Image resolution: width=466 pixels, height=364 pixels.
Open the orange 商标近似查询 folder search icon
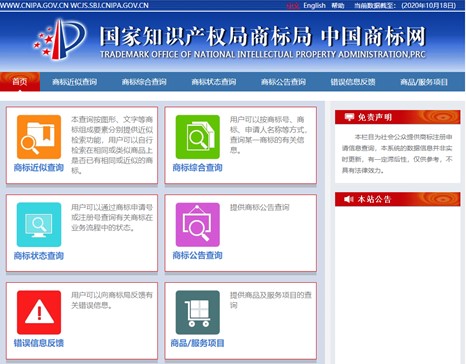(x=39, y=137)
